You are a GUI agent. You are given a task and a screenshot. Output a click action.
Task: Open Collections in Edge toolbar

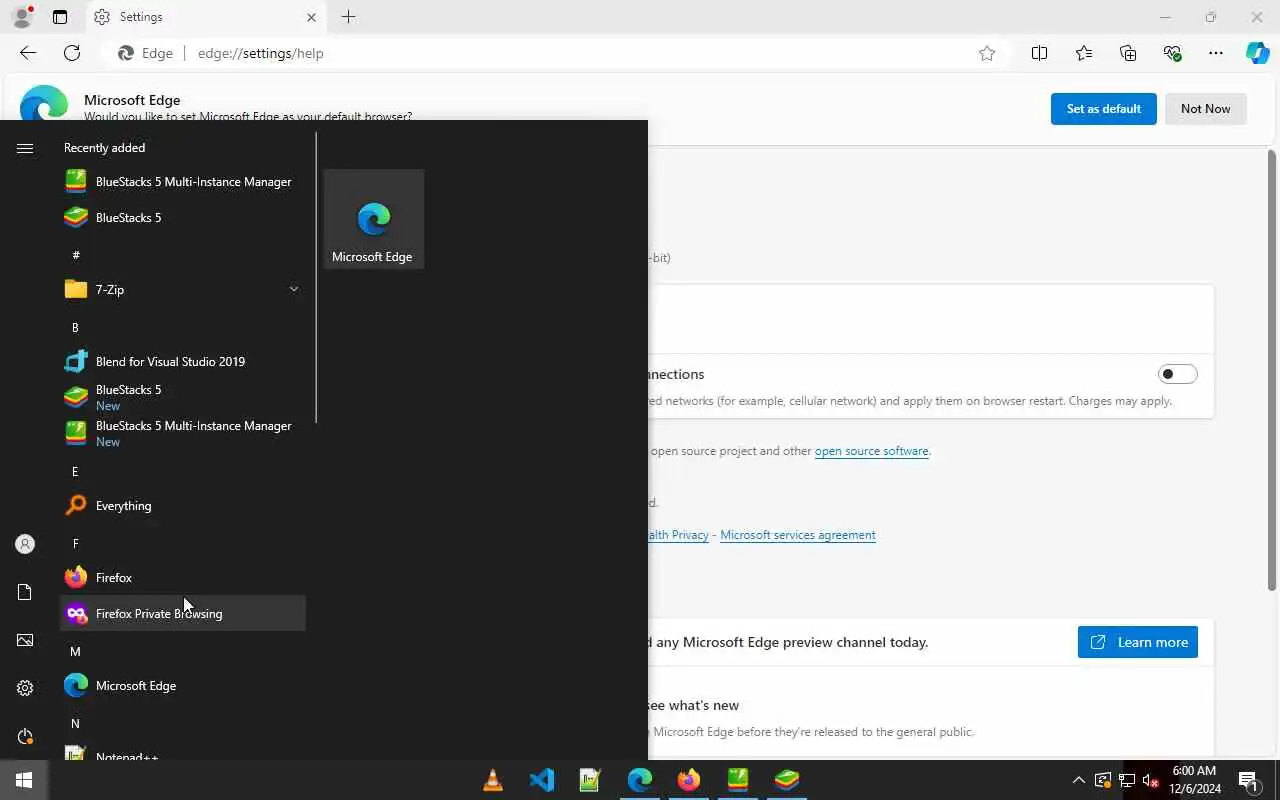pos(1128,53)
